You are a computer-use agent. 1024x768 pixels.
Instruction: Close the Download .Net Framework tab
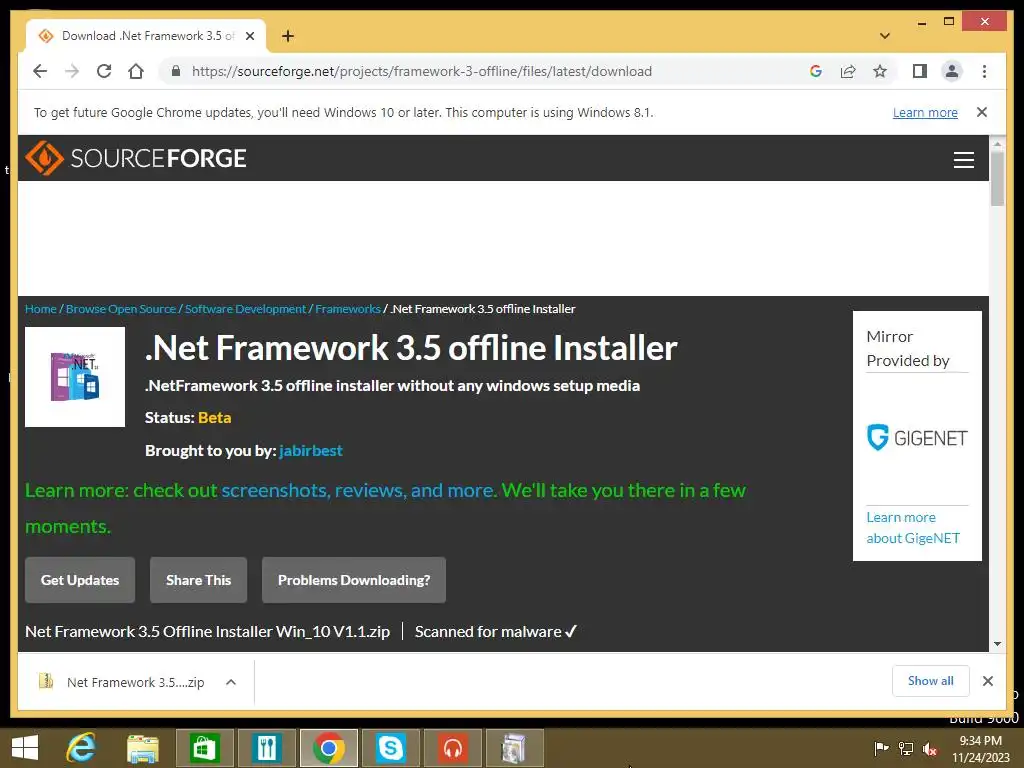pos(249,36)
